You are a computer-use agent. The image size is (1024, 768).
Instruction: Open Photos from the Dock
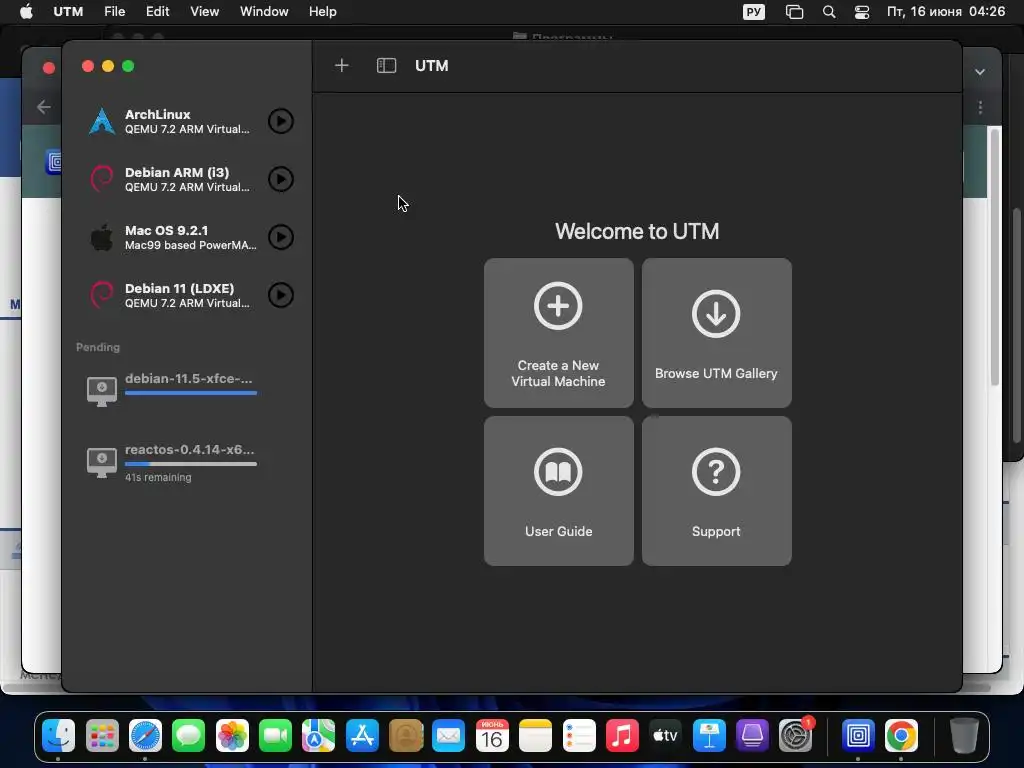232,736
